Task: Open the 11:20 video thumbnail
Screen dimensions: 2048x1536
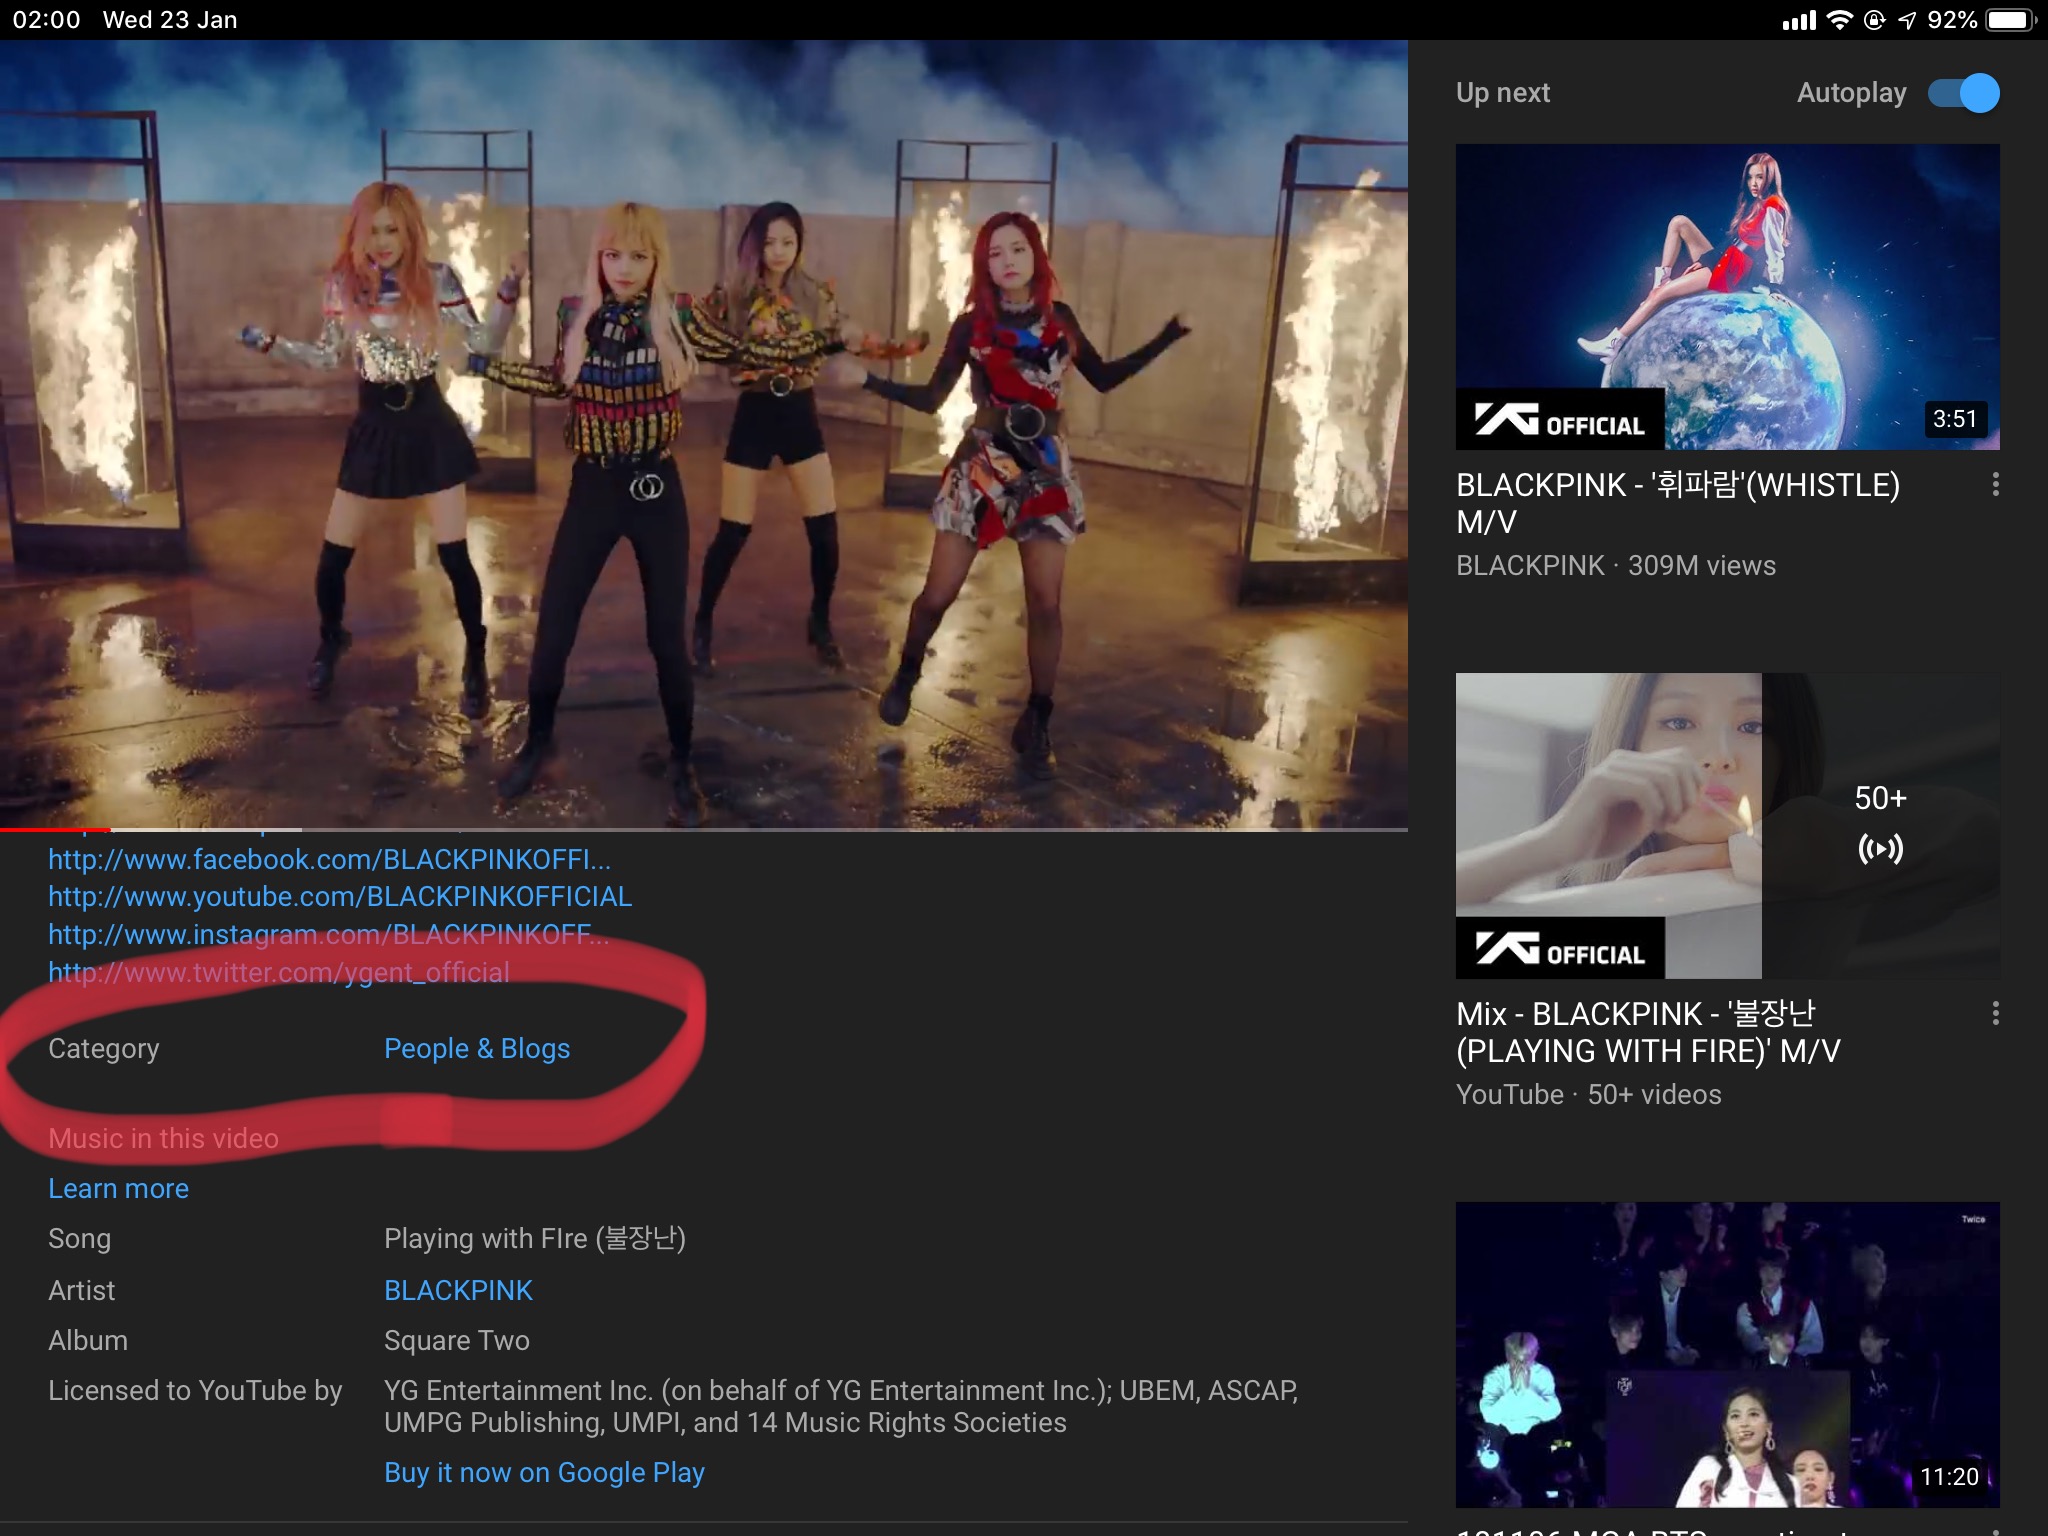Action: coord(1727,1354)
